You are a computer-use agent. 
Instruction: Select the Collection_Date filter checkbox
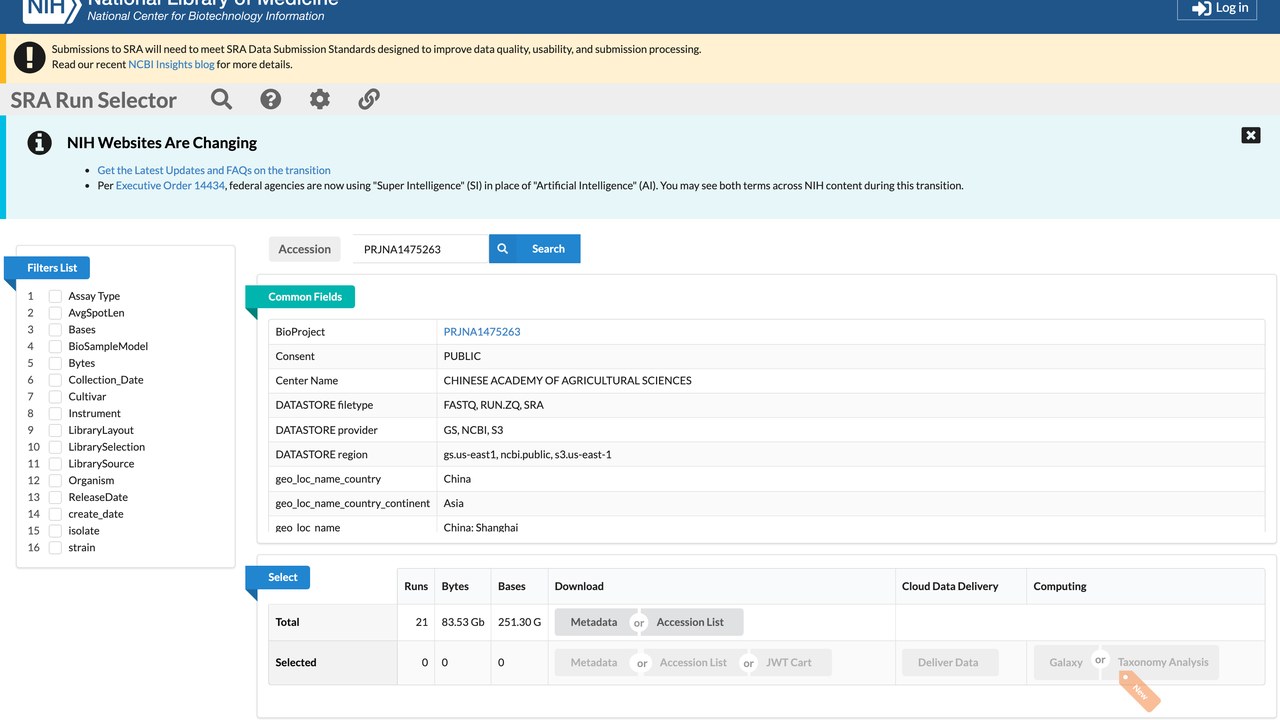click(x=56, y=380)
